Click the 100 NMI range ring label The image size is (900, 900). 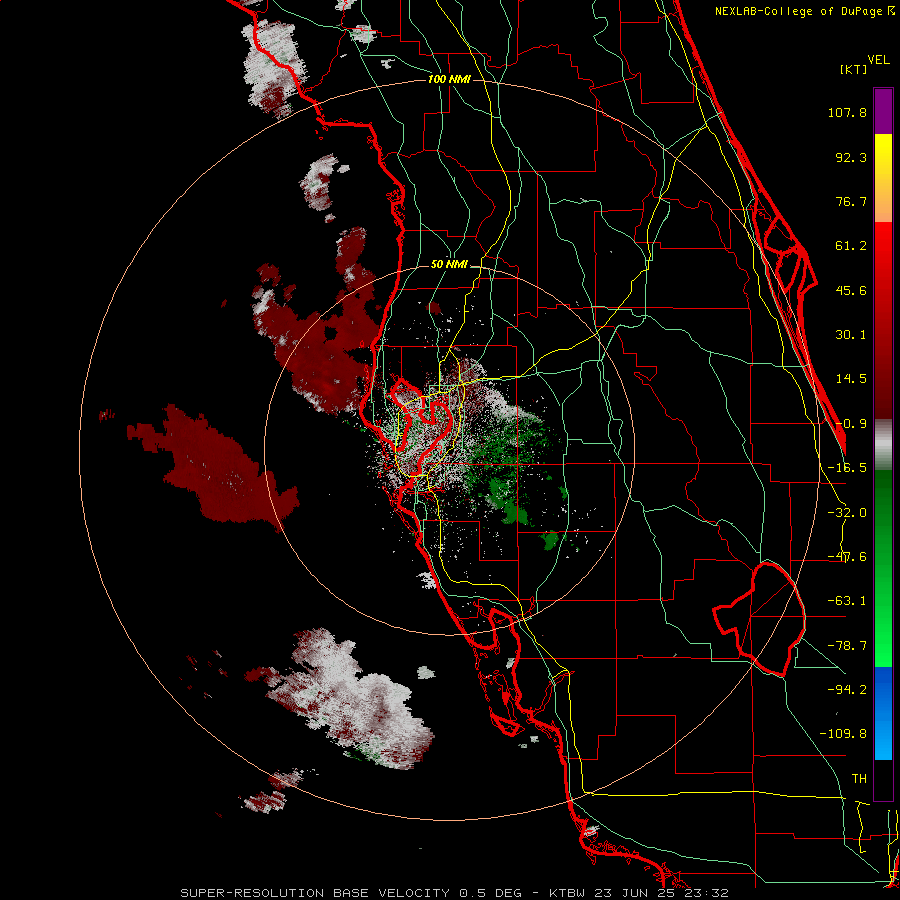tap(449, 79)
